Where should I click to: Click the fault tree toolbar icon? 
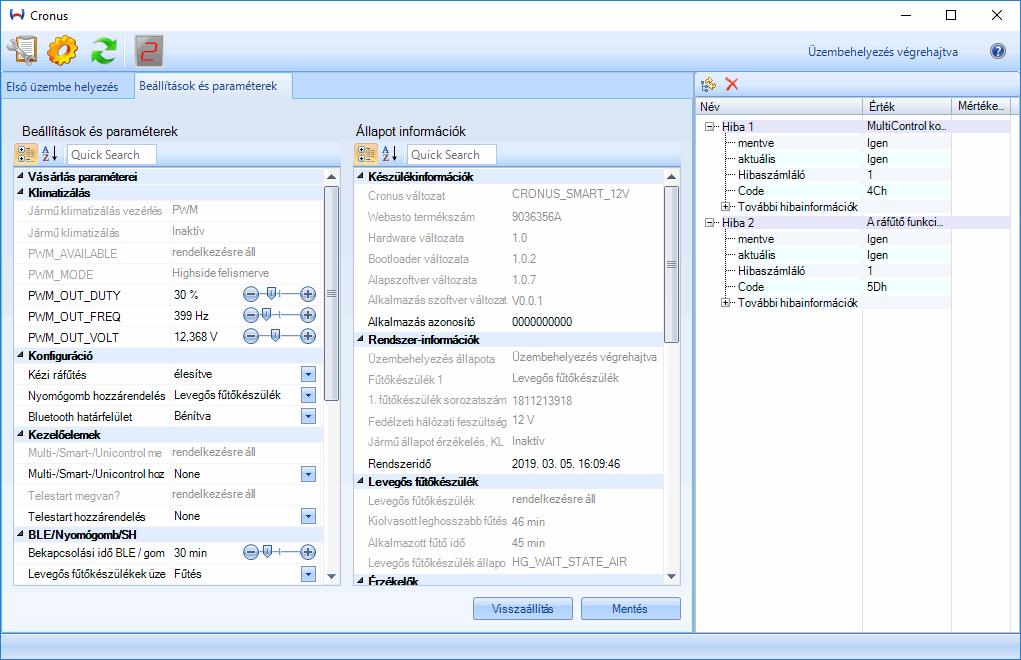point(708,84)
